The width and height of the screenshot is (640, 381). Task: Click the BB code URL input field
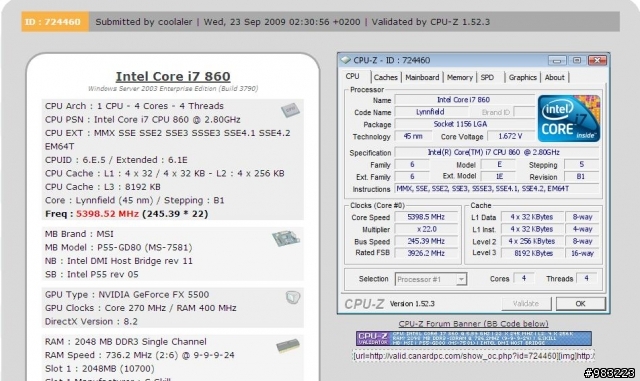(473, 356)
